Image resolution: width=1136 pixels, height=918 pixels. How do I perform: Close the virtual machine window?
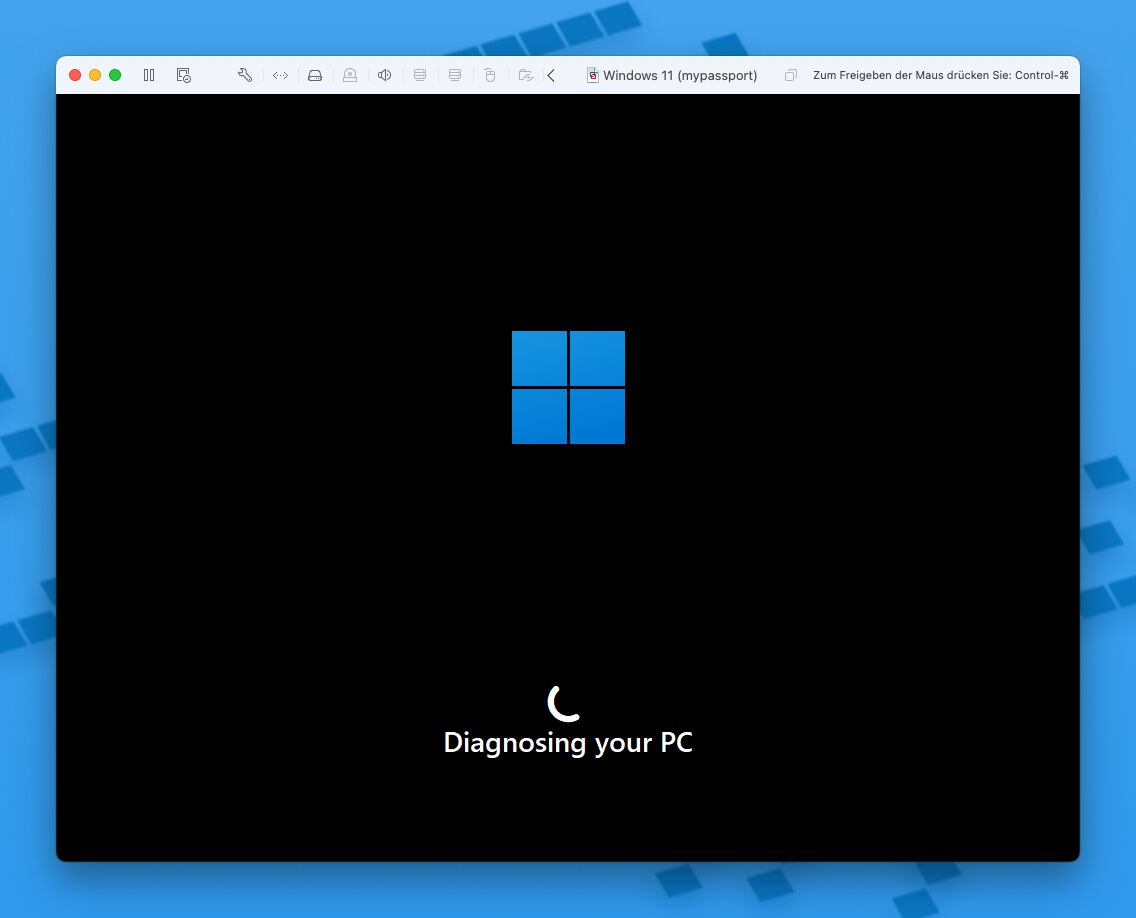click(x=75, y=75)
